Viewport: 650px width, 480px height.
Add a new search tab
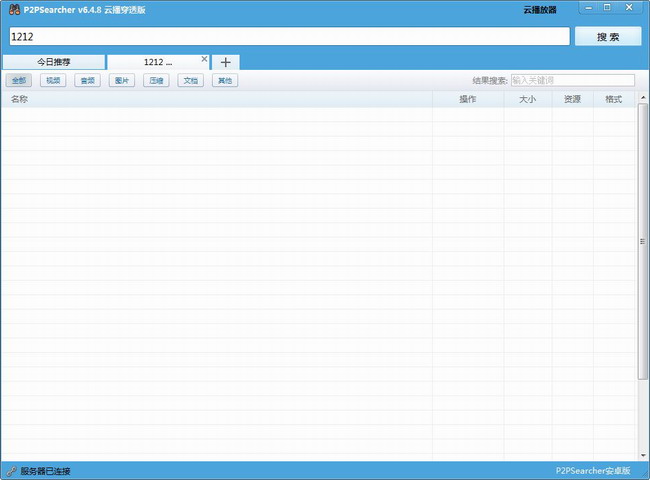click(x=226, y=62)
